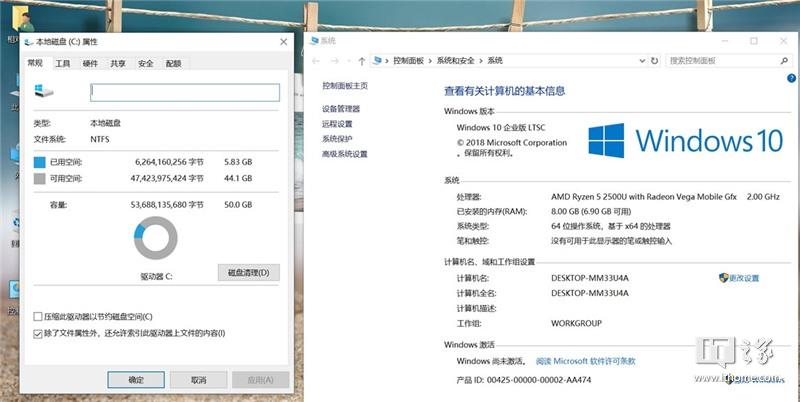Close the 本地磁盘 (C:) properties dialog
The width and height of the screenshot is (800, 402).
tap(284, 42)
